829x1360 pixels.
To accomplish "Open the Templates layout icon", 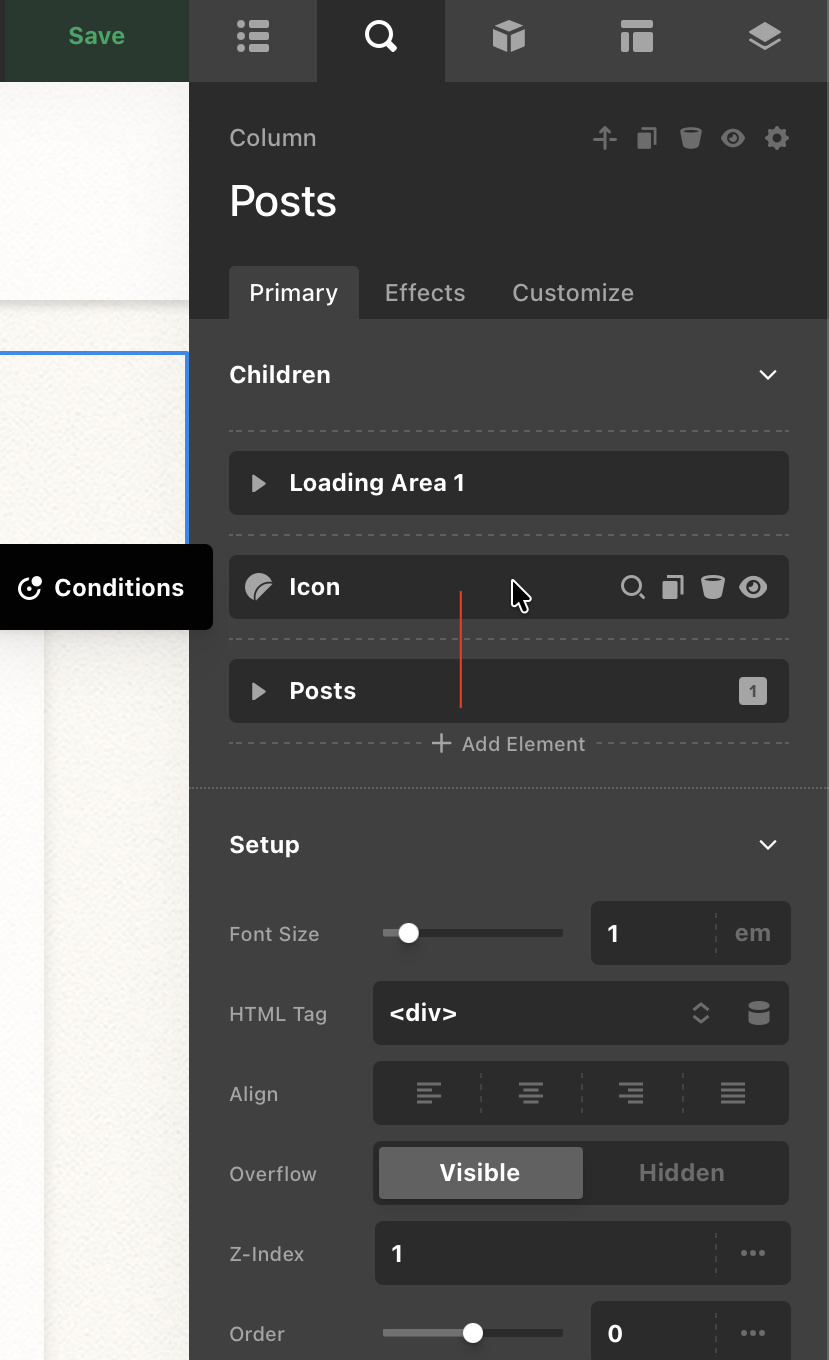I will pyautogui.click(x=636, y=37).
